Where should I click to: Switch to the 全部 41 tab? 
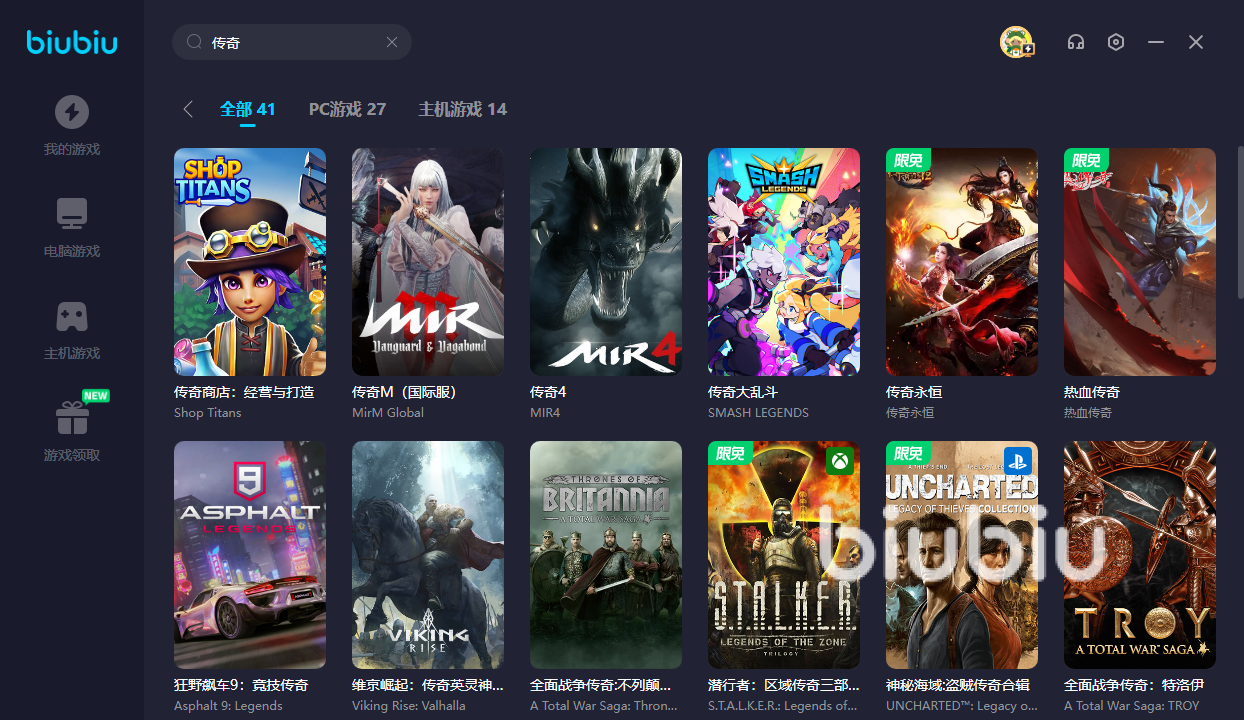coord(247,109)
